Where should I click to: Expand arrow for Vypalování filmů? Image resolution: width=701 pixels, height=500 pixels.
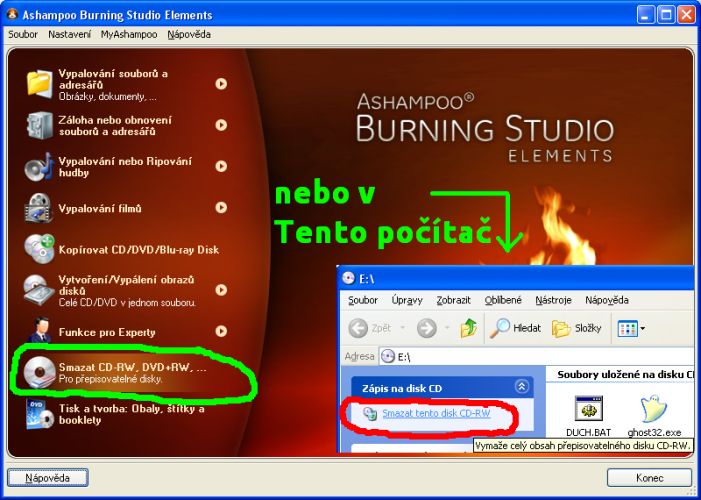221,208
